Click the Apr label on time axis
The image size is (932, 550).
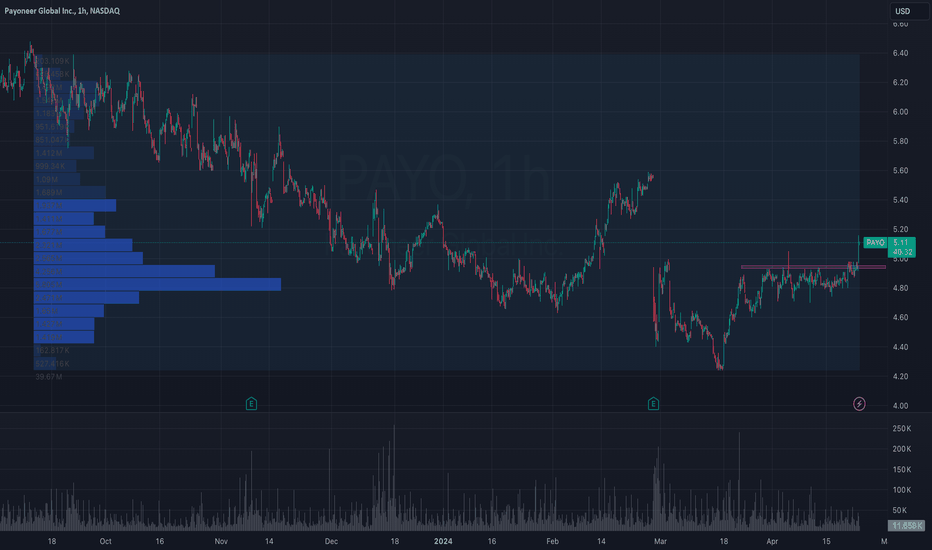[772, 541]
